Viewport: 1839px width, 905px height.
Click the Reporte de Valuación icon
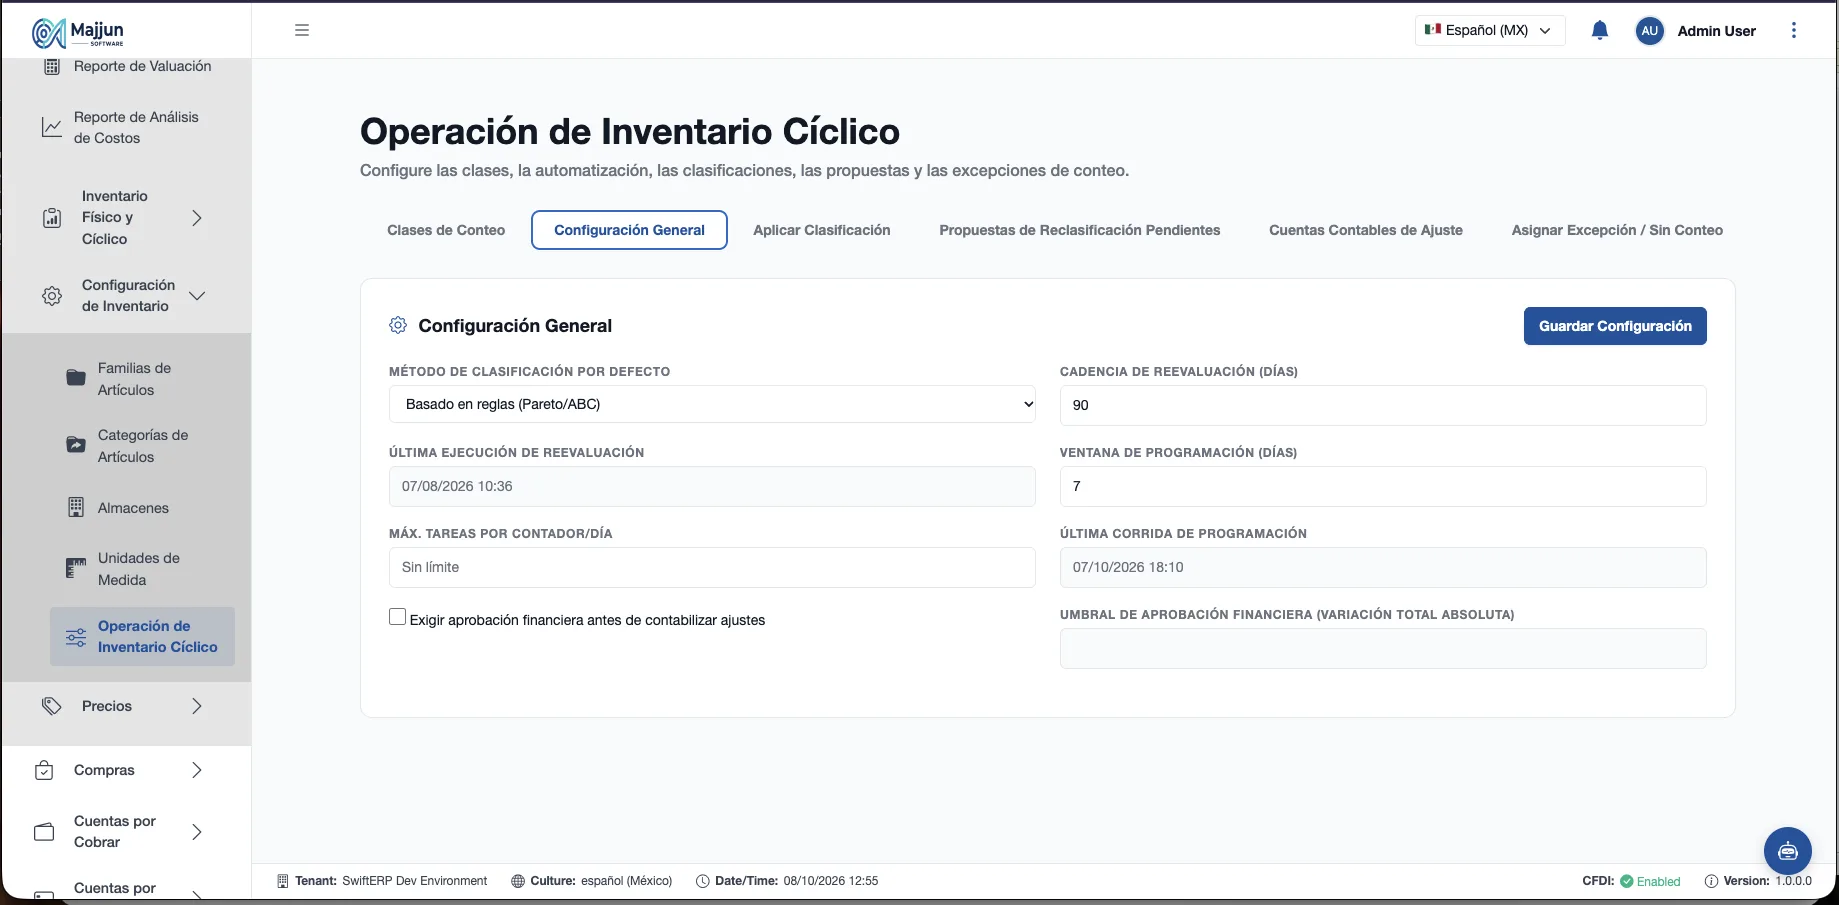(x=52, y=67)
